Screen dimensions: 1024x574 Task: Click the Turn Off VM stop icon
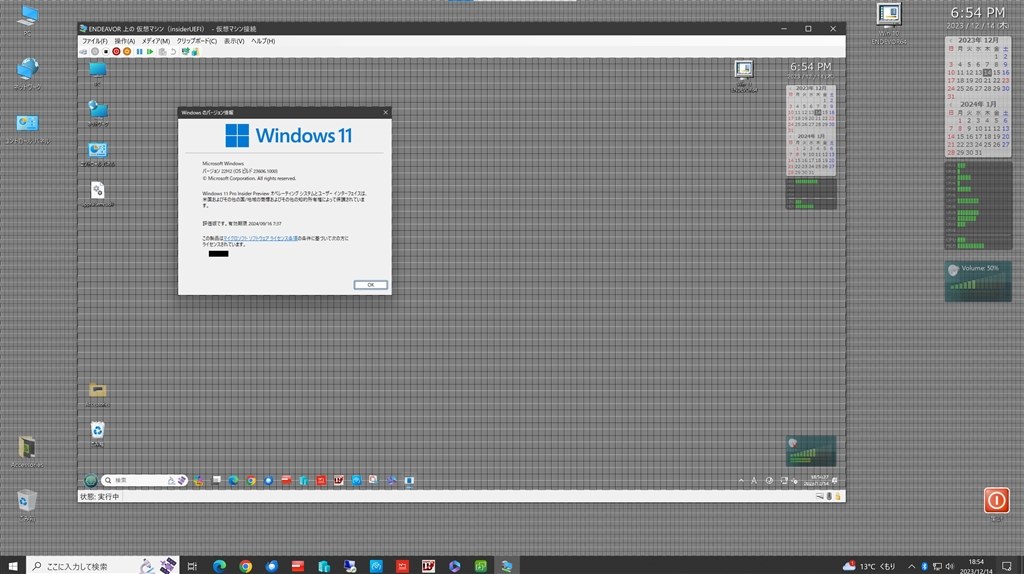point(106,52)
